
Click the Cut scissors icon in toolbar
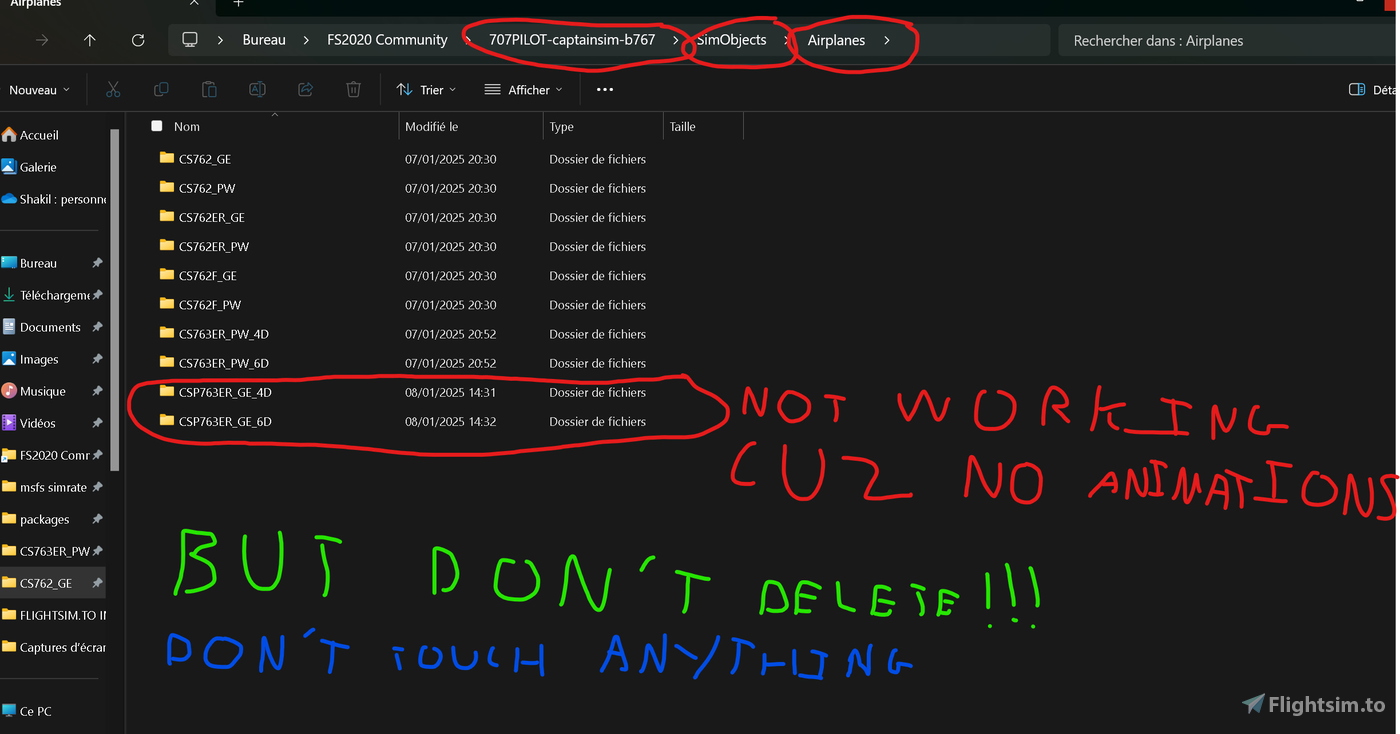click(113, 90)
